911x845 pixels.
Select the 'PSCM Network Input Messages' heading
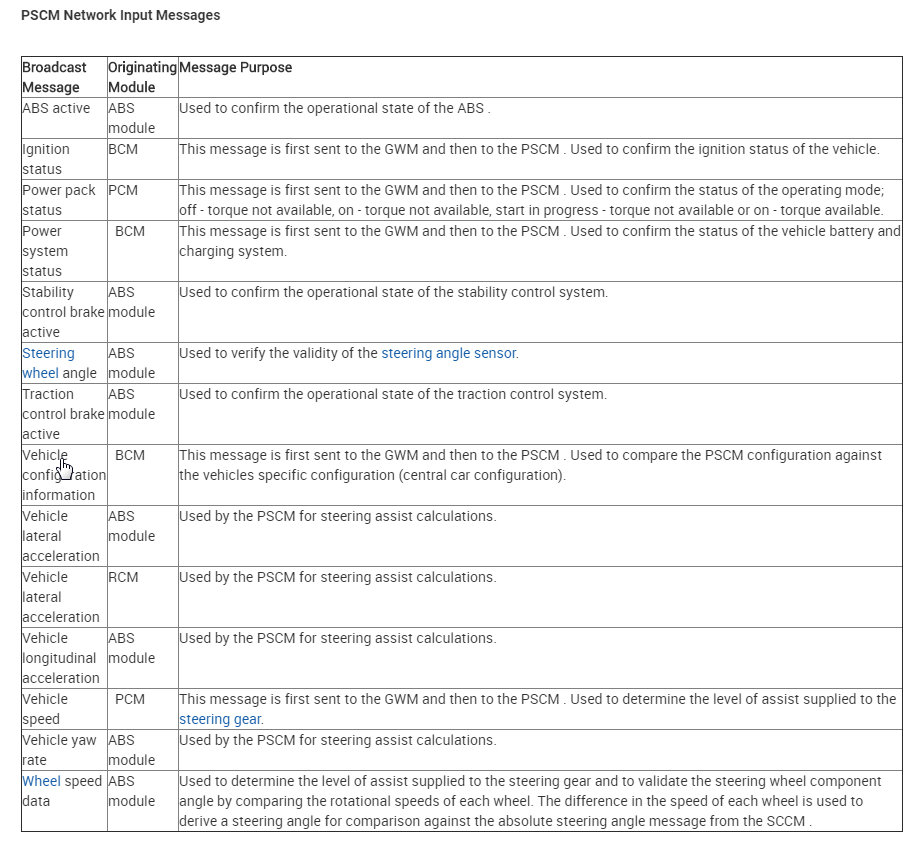click(x=120, y=15)
